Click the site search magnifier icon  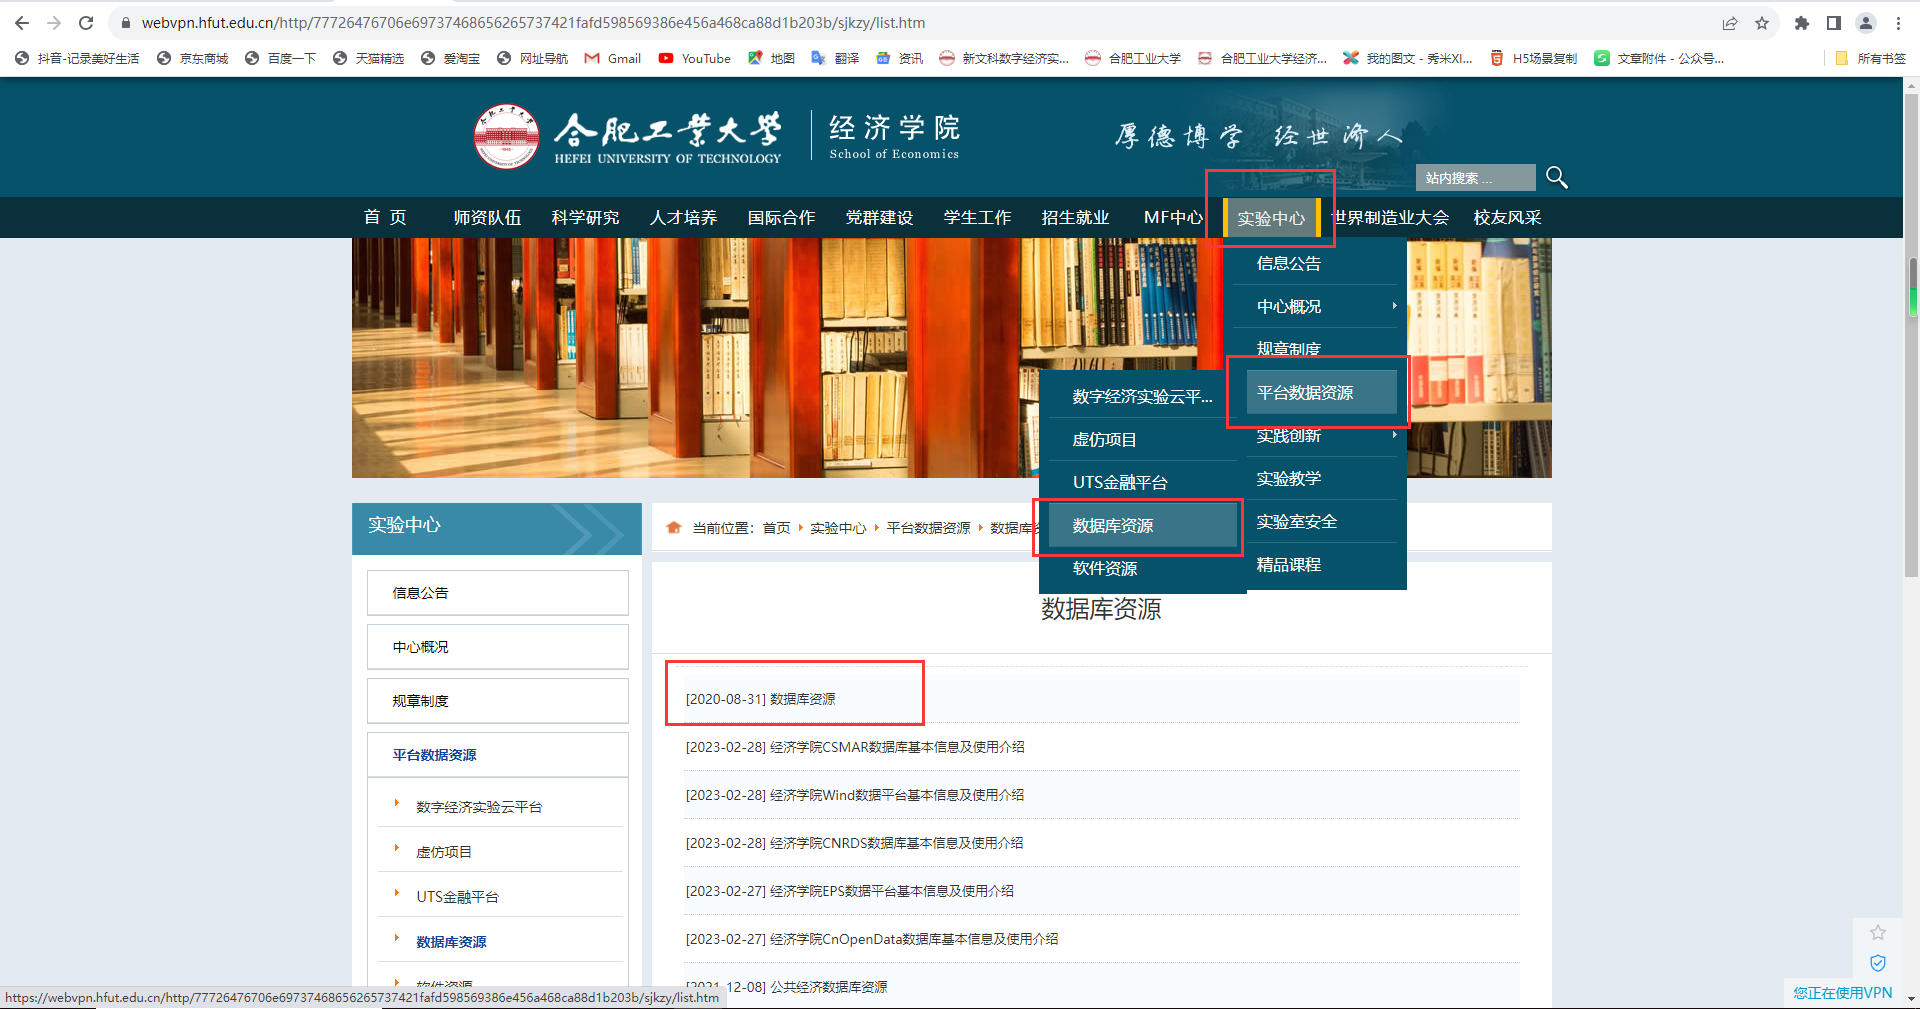[1556, 178]
